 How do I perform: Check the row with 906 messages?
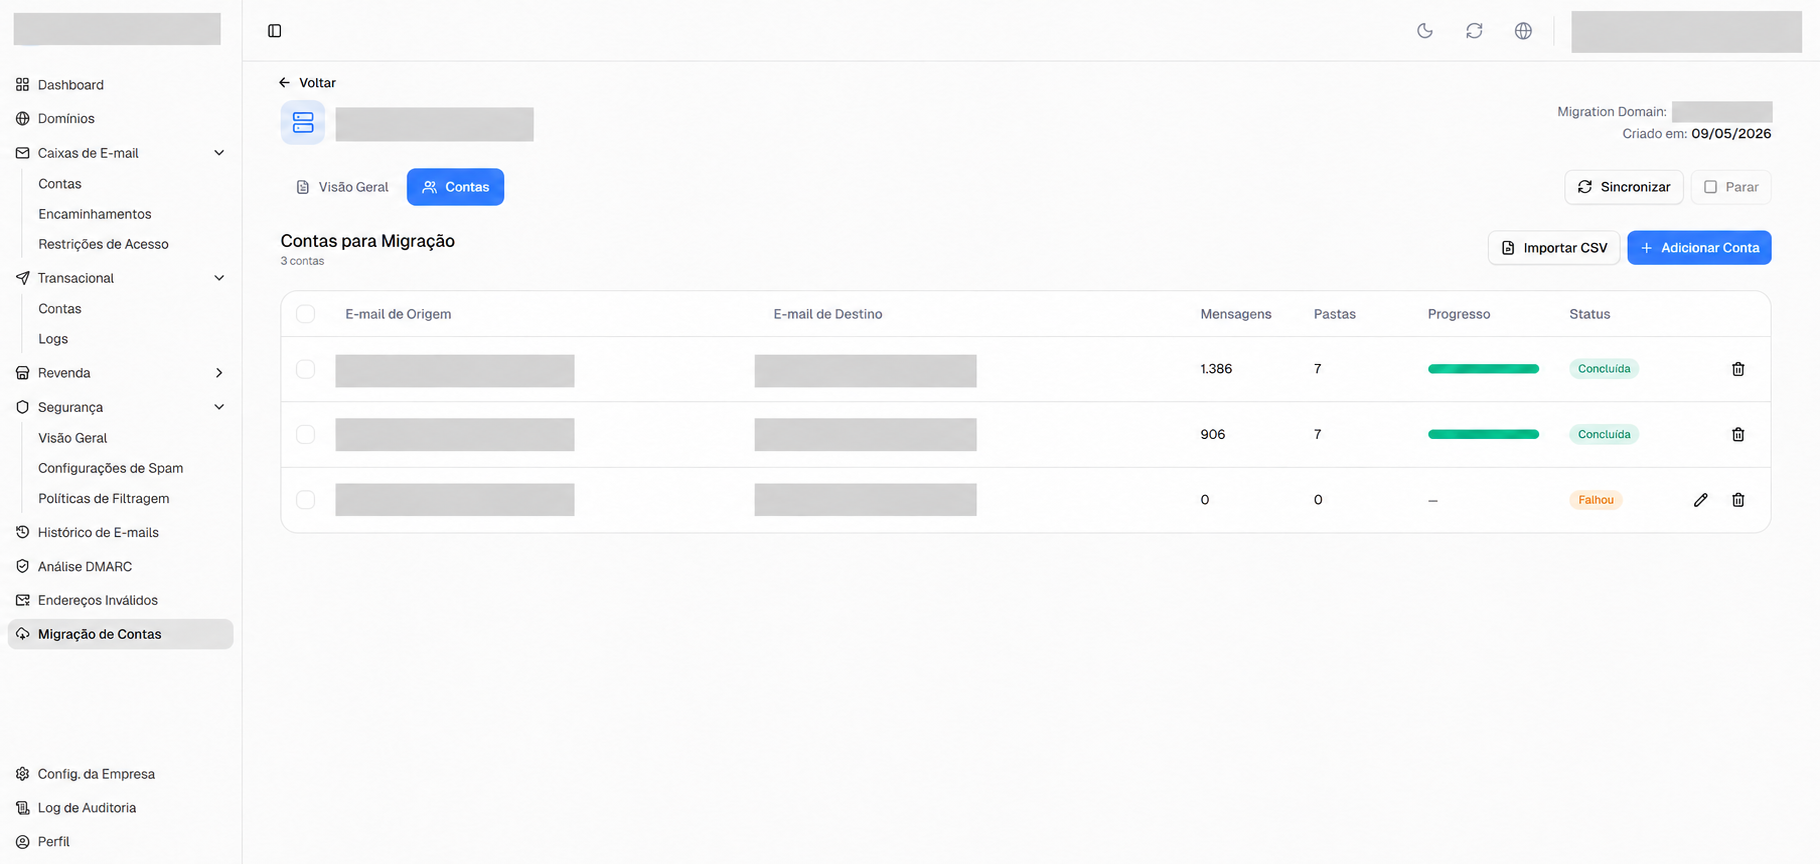click(x=306, y=434)
